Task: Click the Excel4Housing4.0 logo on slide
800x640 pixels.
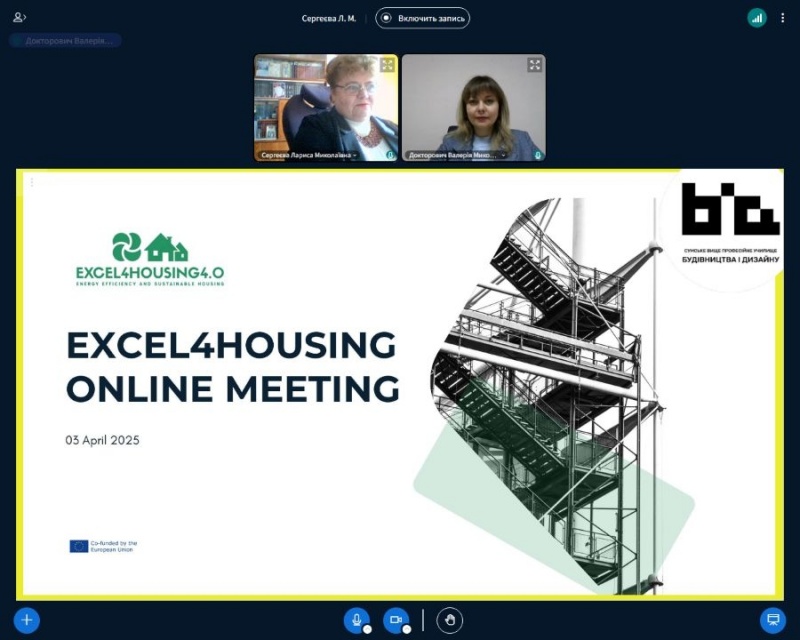Action: pos(150,260)
